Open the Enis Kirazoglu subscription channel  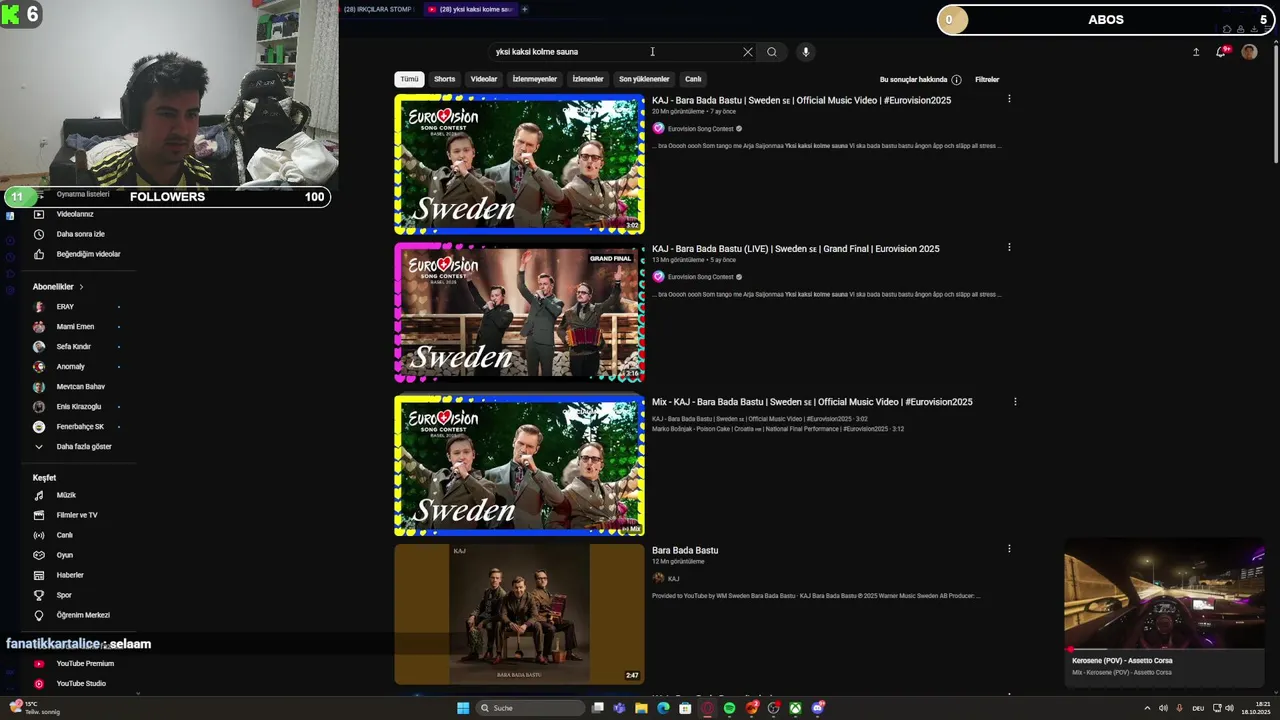point(78,407)
